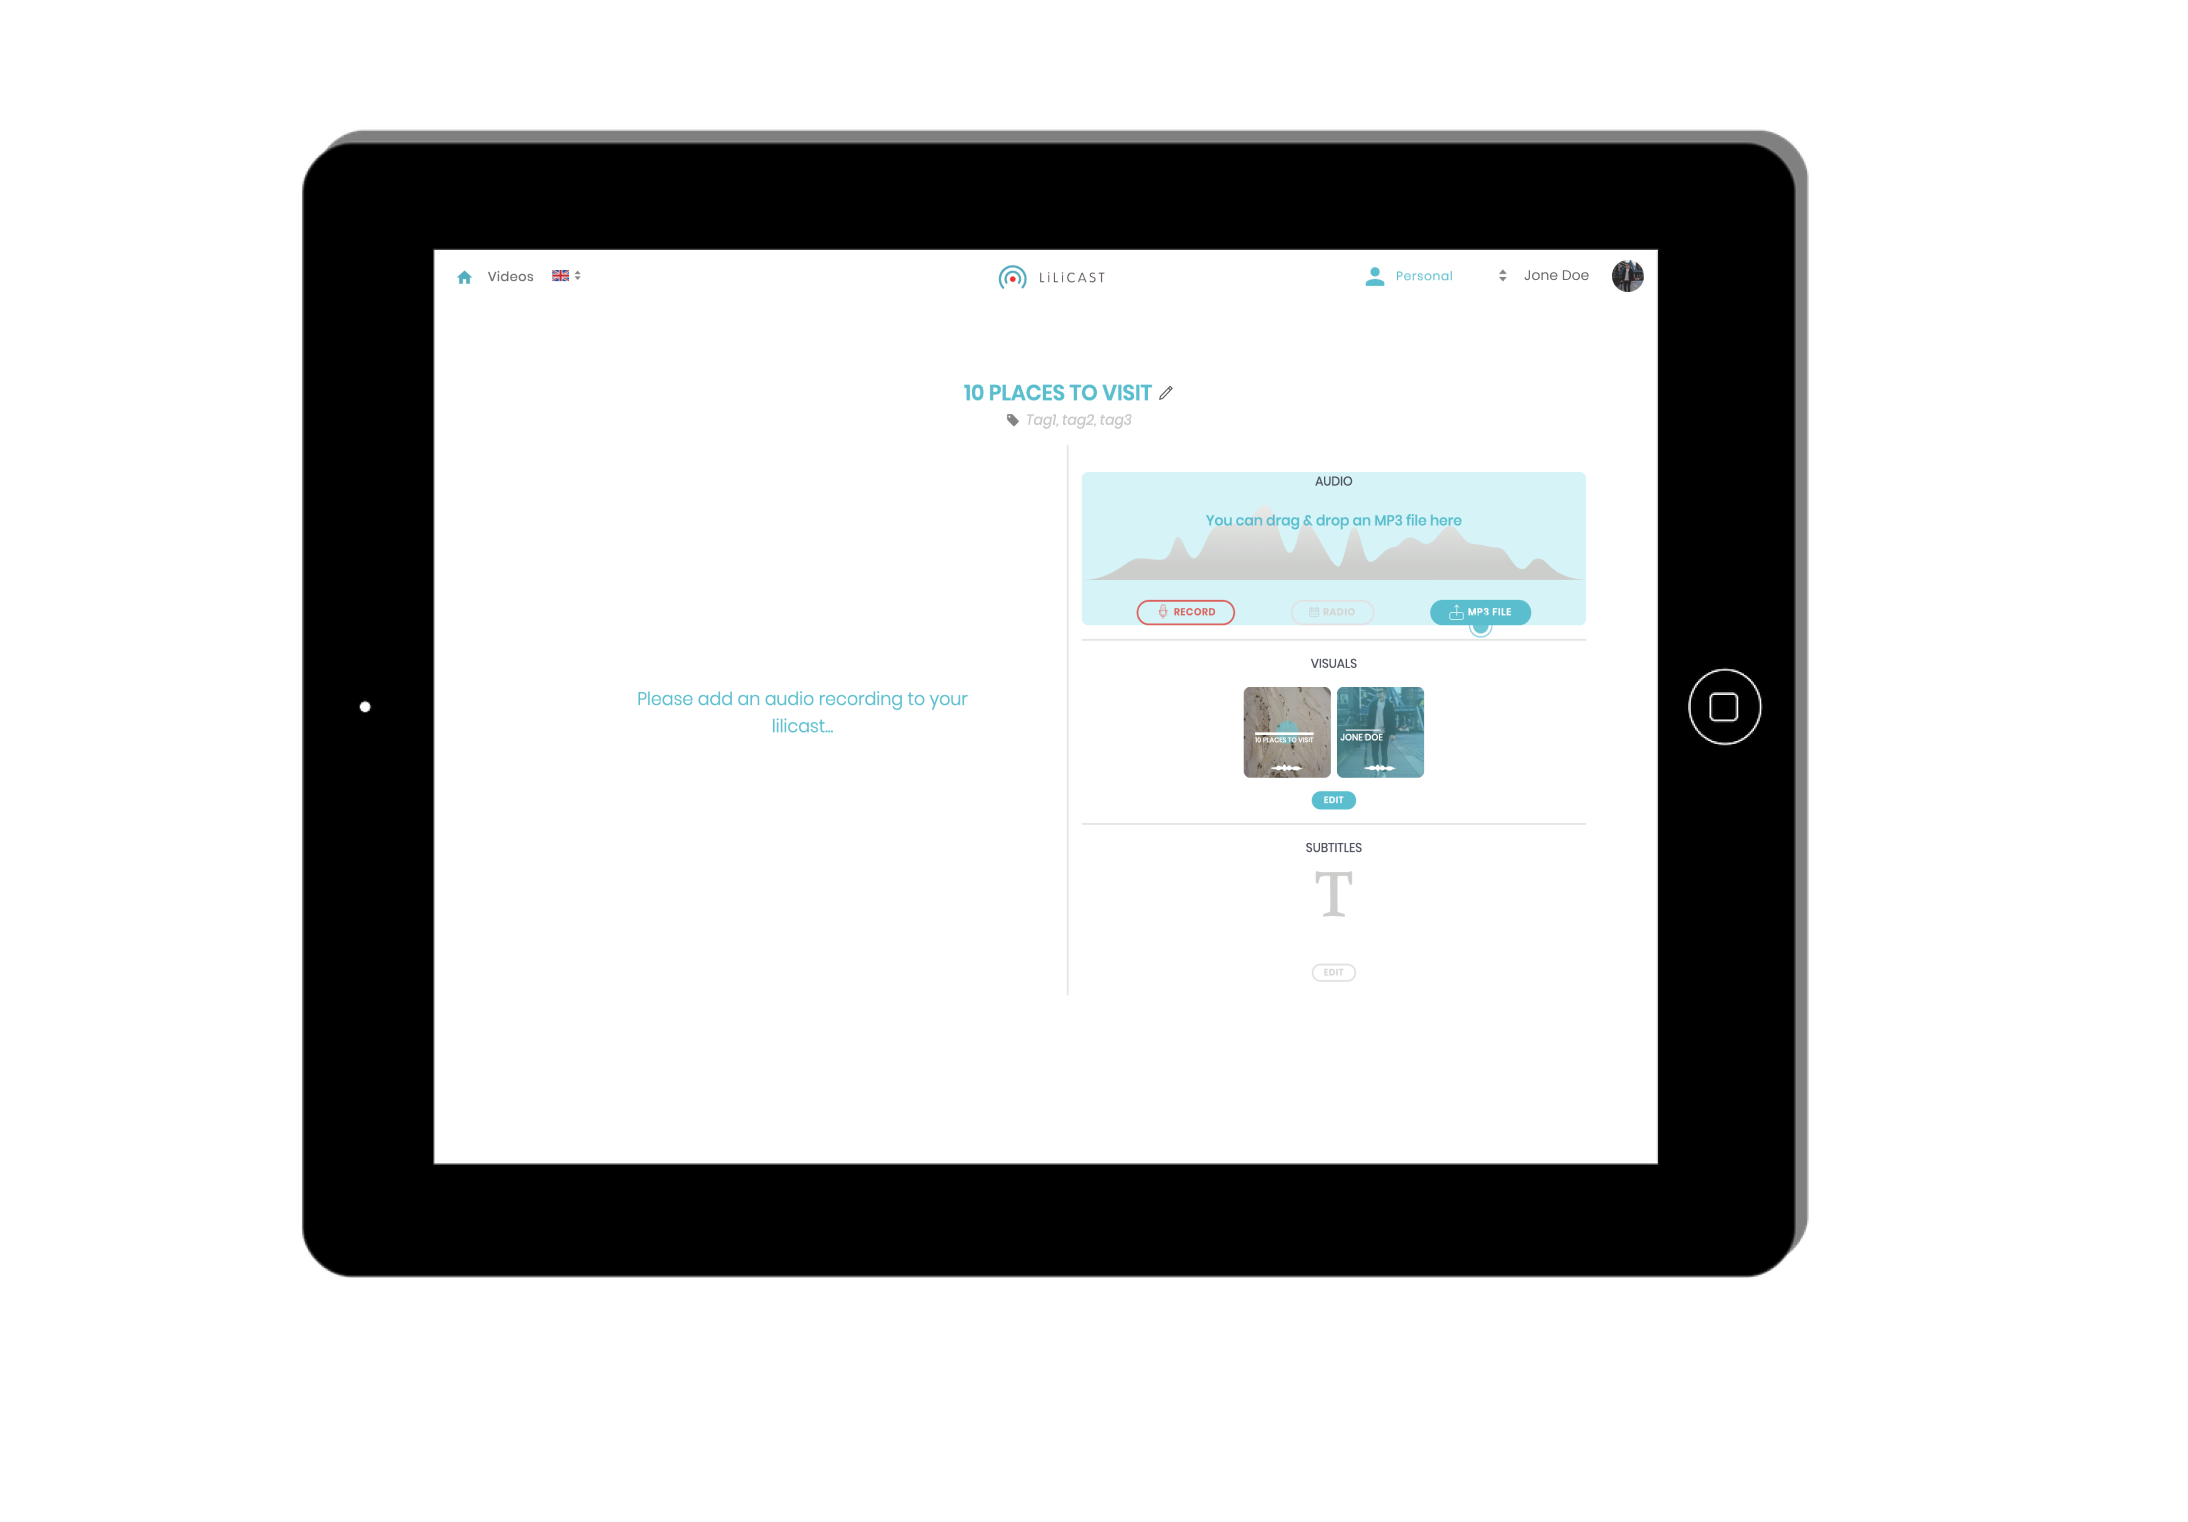2188x1522 pixels.
Task: Select the first visual thumbnail
Action: click(x=1289, y=732)
